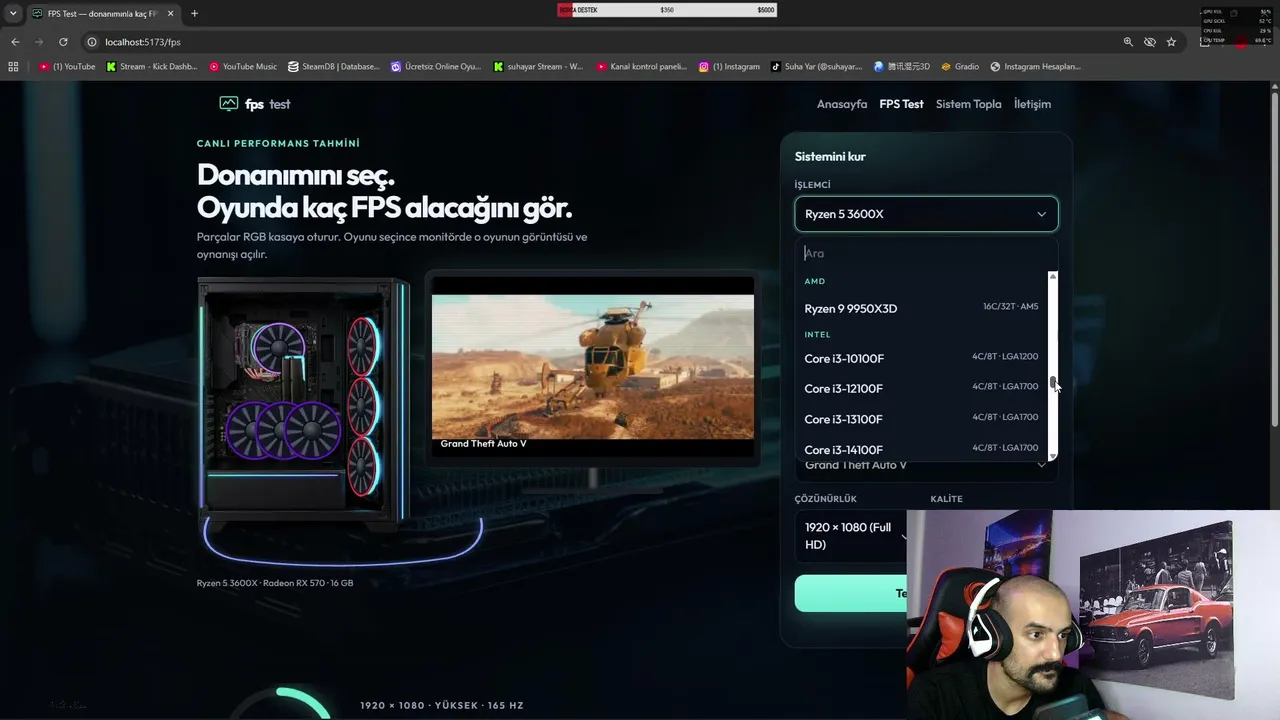Click the crossed-out eye icon in address bar
The width and height of the screenshot is (1280, 720).
pos(1150,42)
